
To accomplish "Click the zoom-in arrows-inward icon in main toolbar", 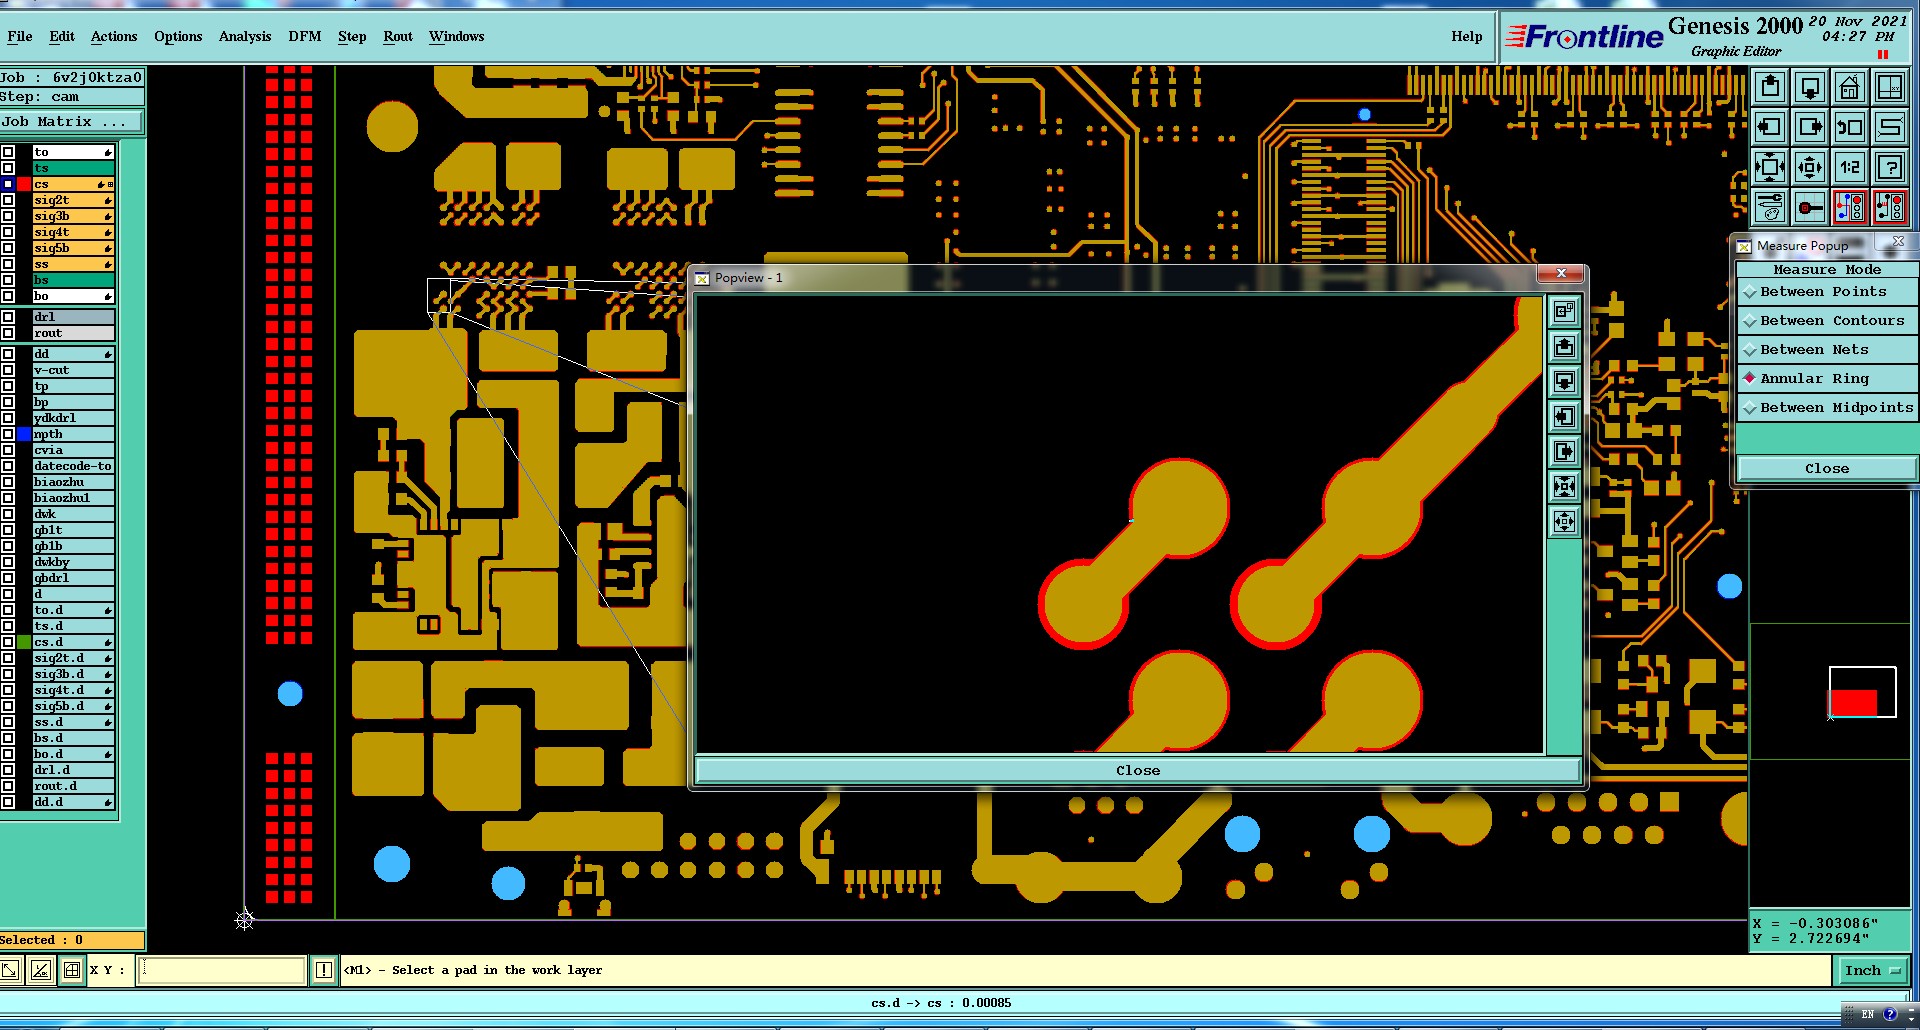I will click(x=1770, y=167).
